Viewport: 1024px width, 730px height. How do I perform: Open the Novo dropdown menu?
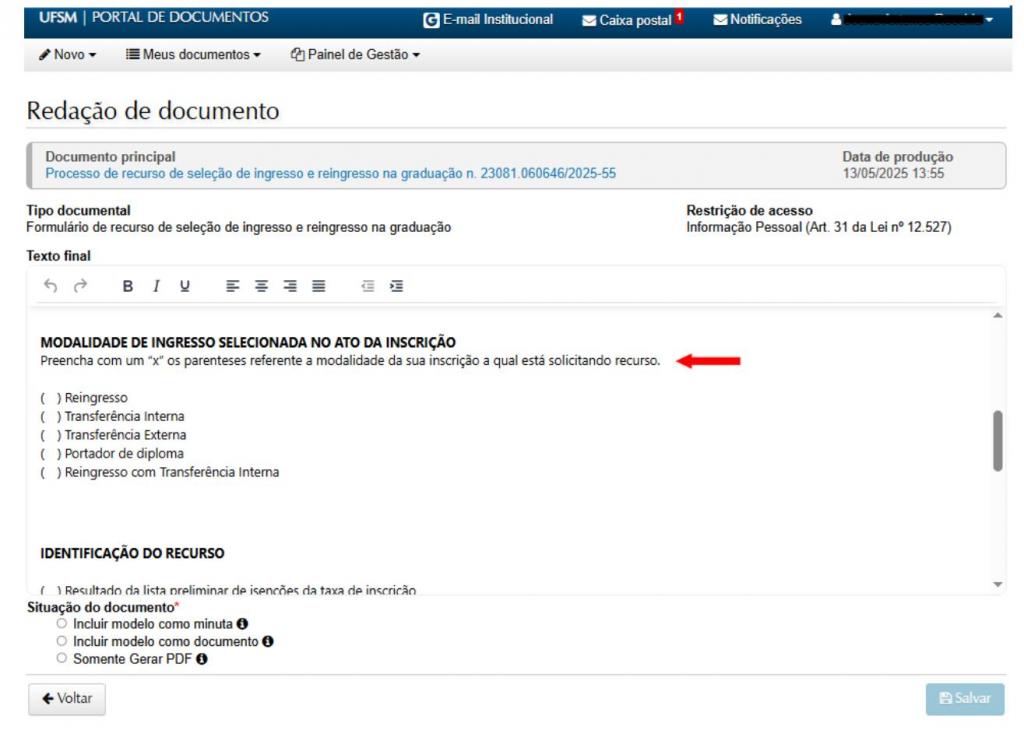pos(68,55)
